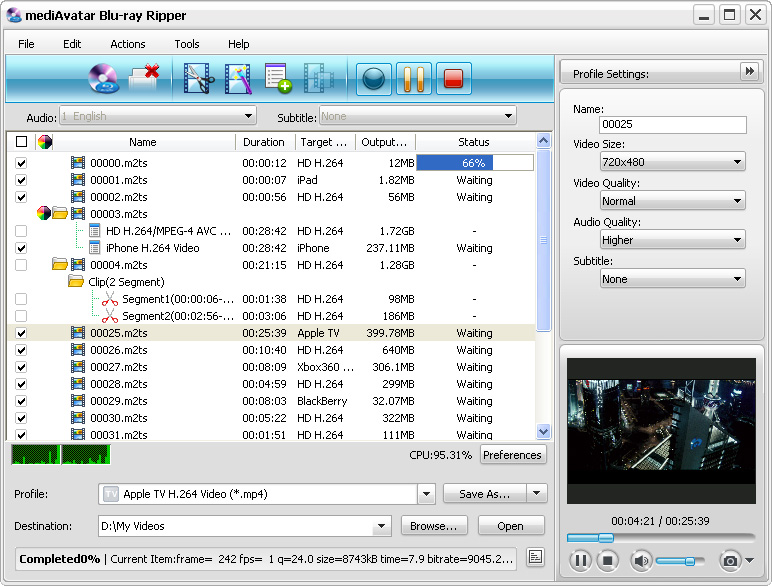
Task: Open the Effects tool with magic wand
Action: [x=238, y=78]
